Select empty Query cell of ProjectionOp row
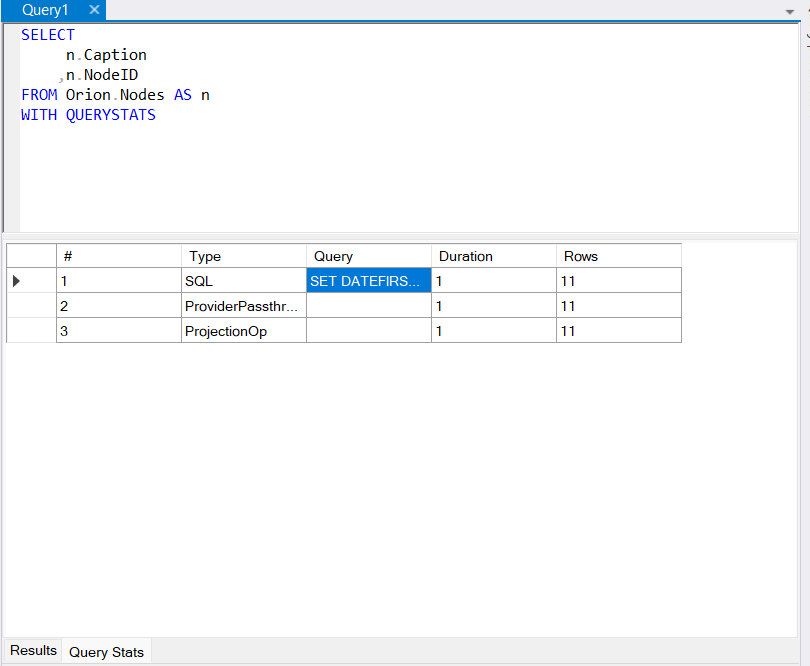This screenshot has width=810, height=666. 369,331
